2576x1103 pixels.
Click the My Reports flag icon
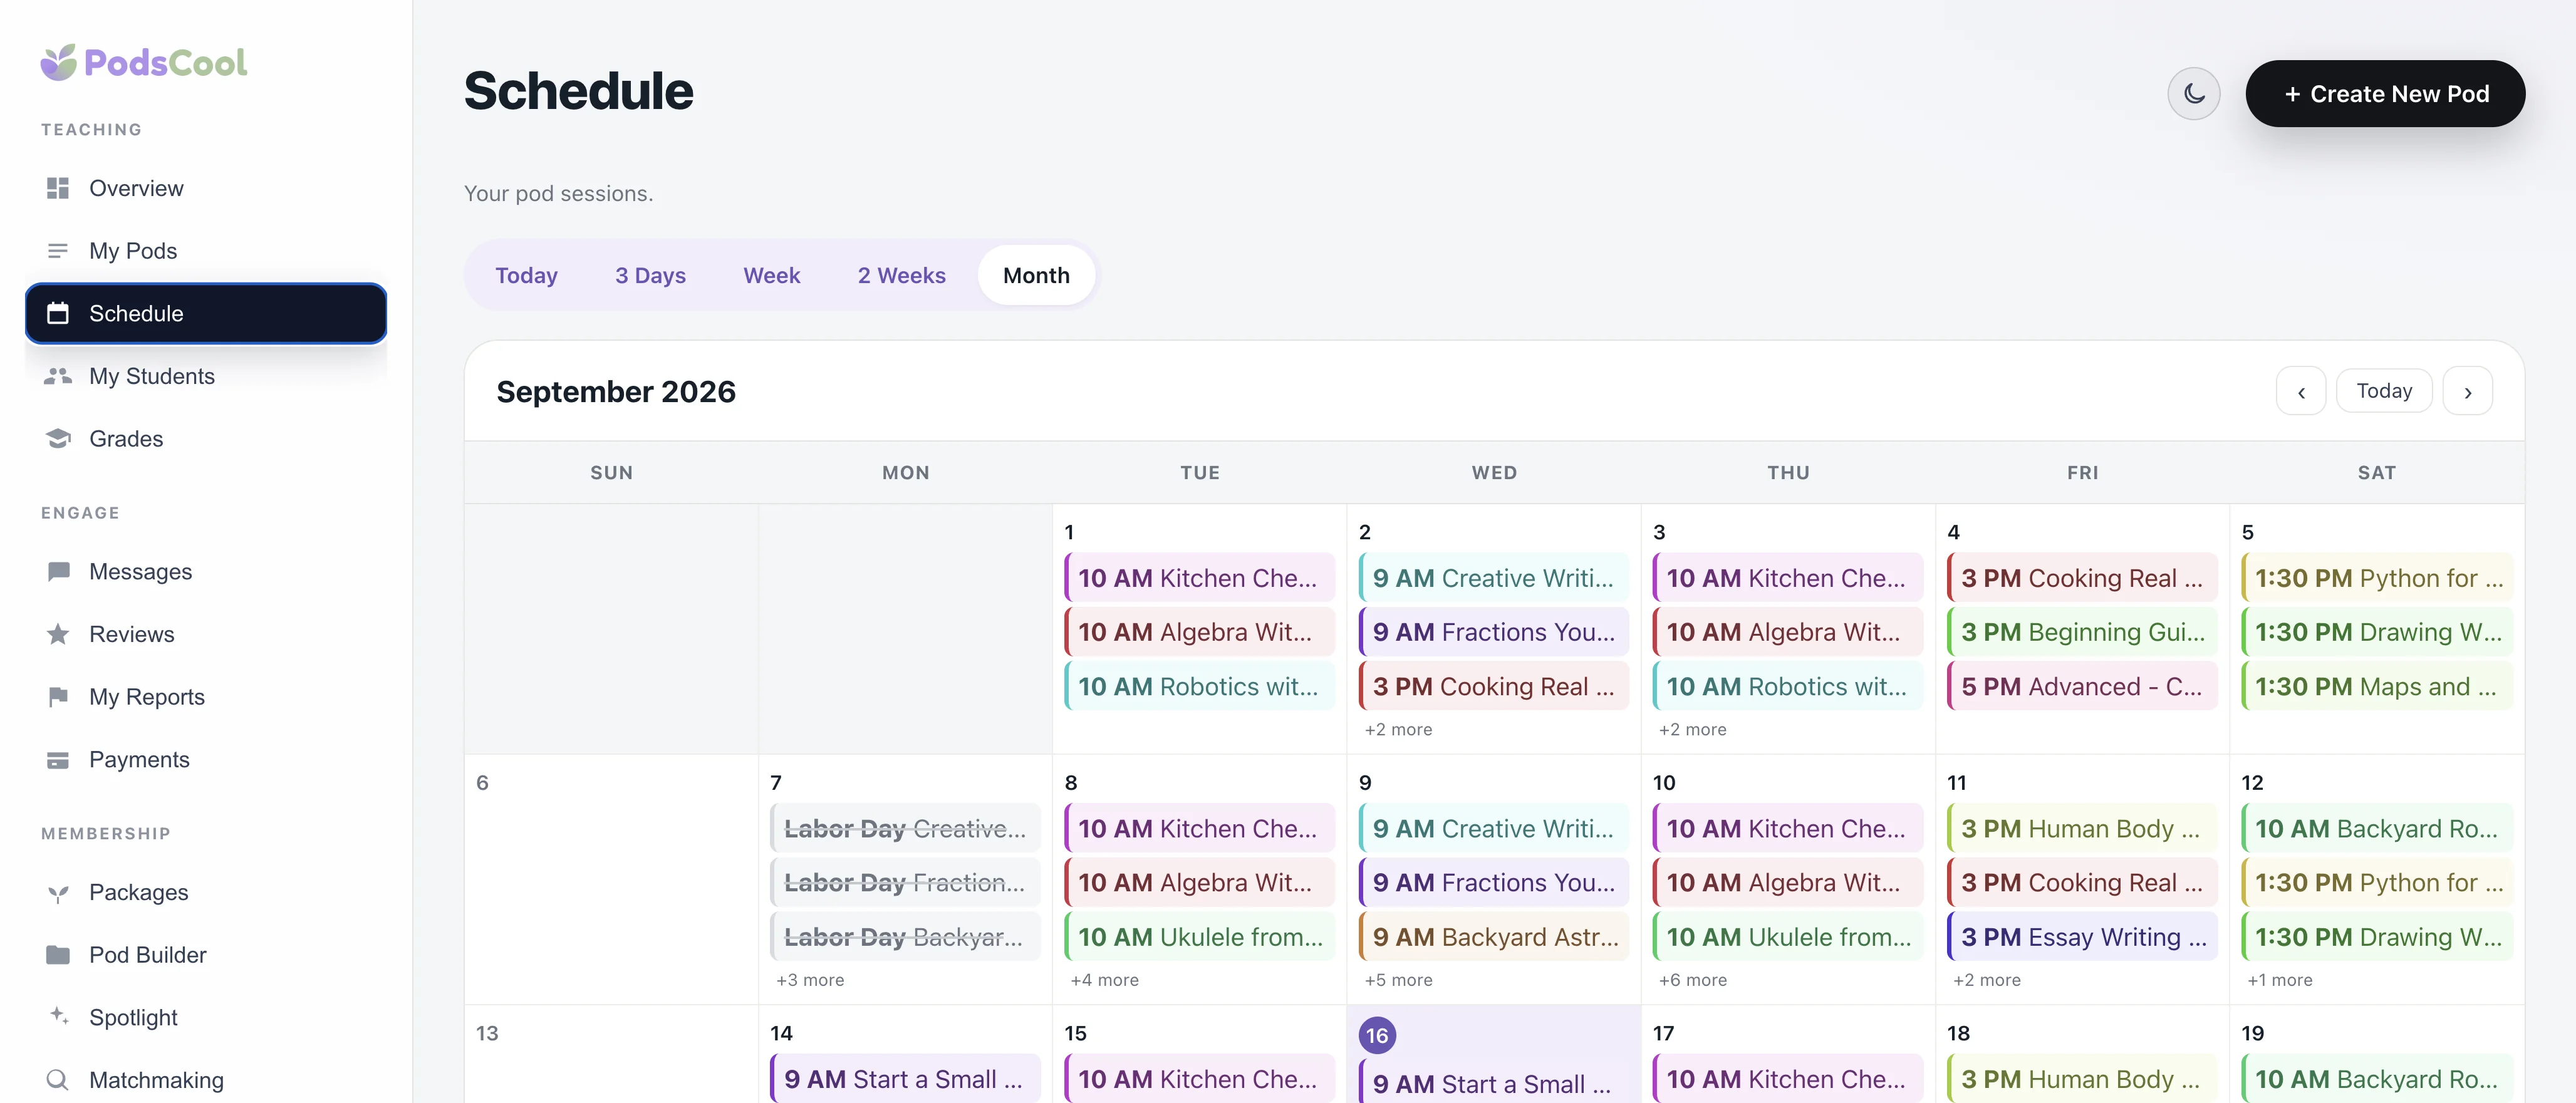pos(58,697)
